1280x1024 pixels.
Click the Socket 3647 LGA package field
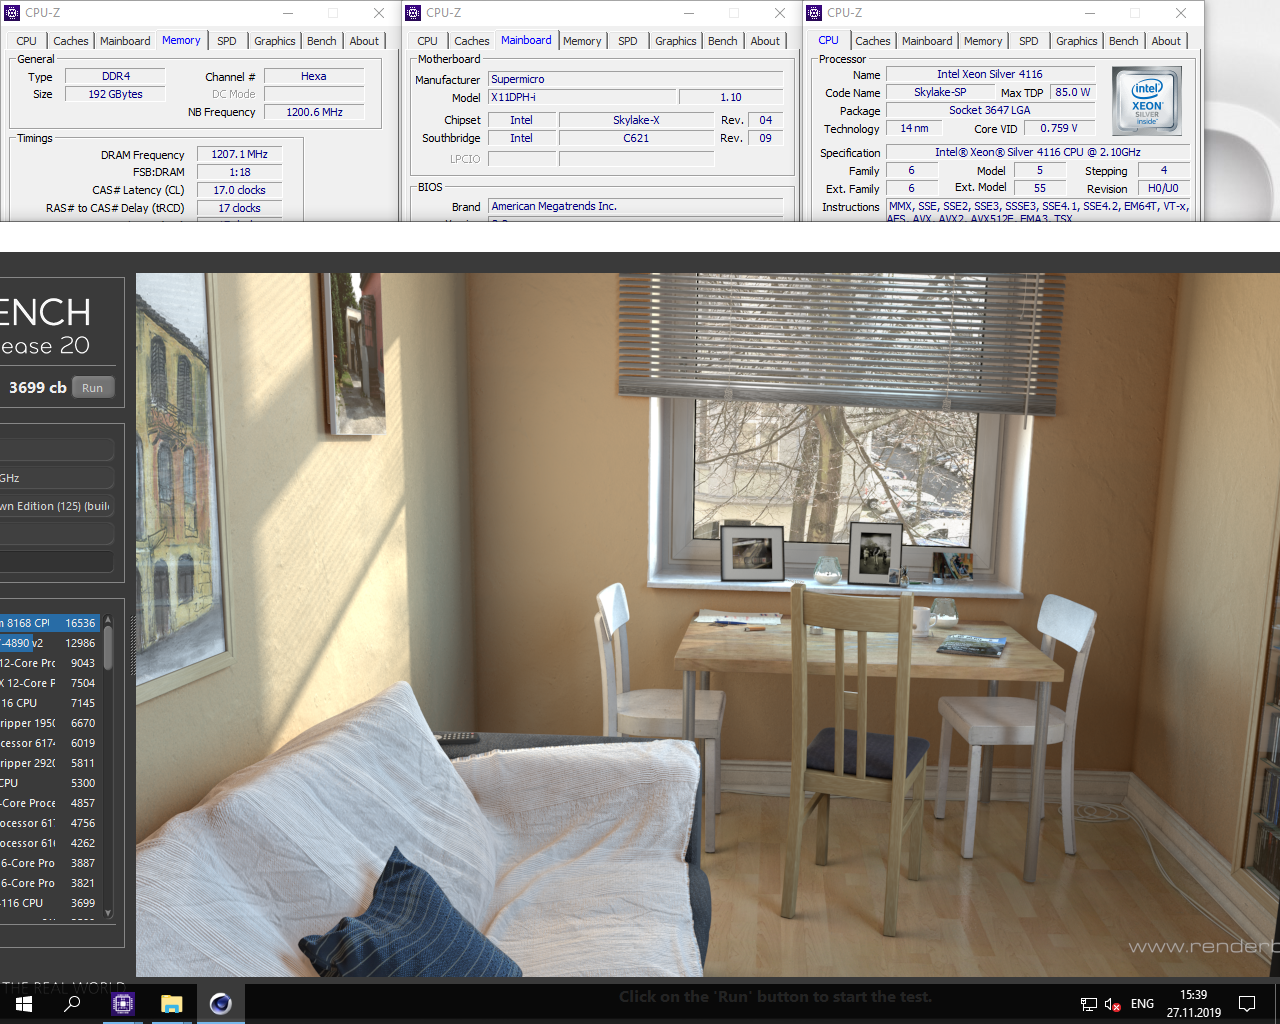click(990, 110)
